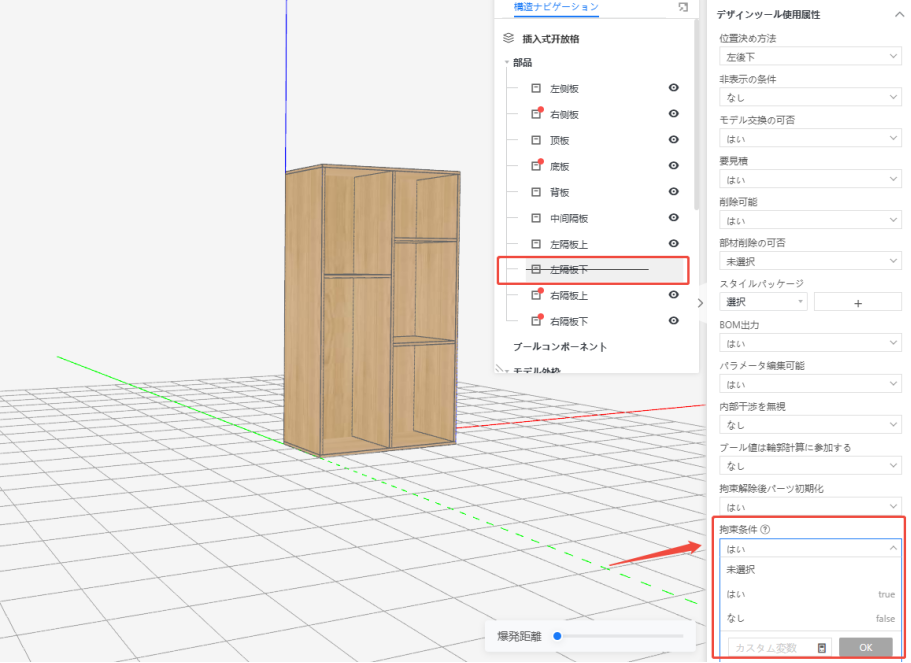The image size is (911, 663).
Task: Toggle visibility of 右隔板上
Action: 673,295
